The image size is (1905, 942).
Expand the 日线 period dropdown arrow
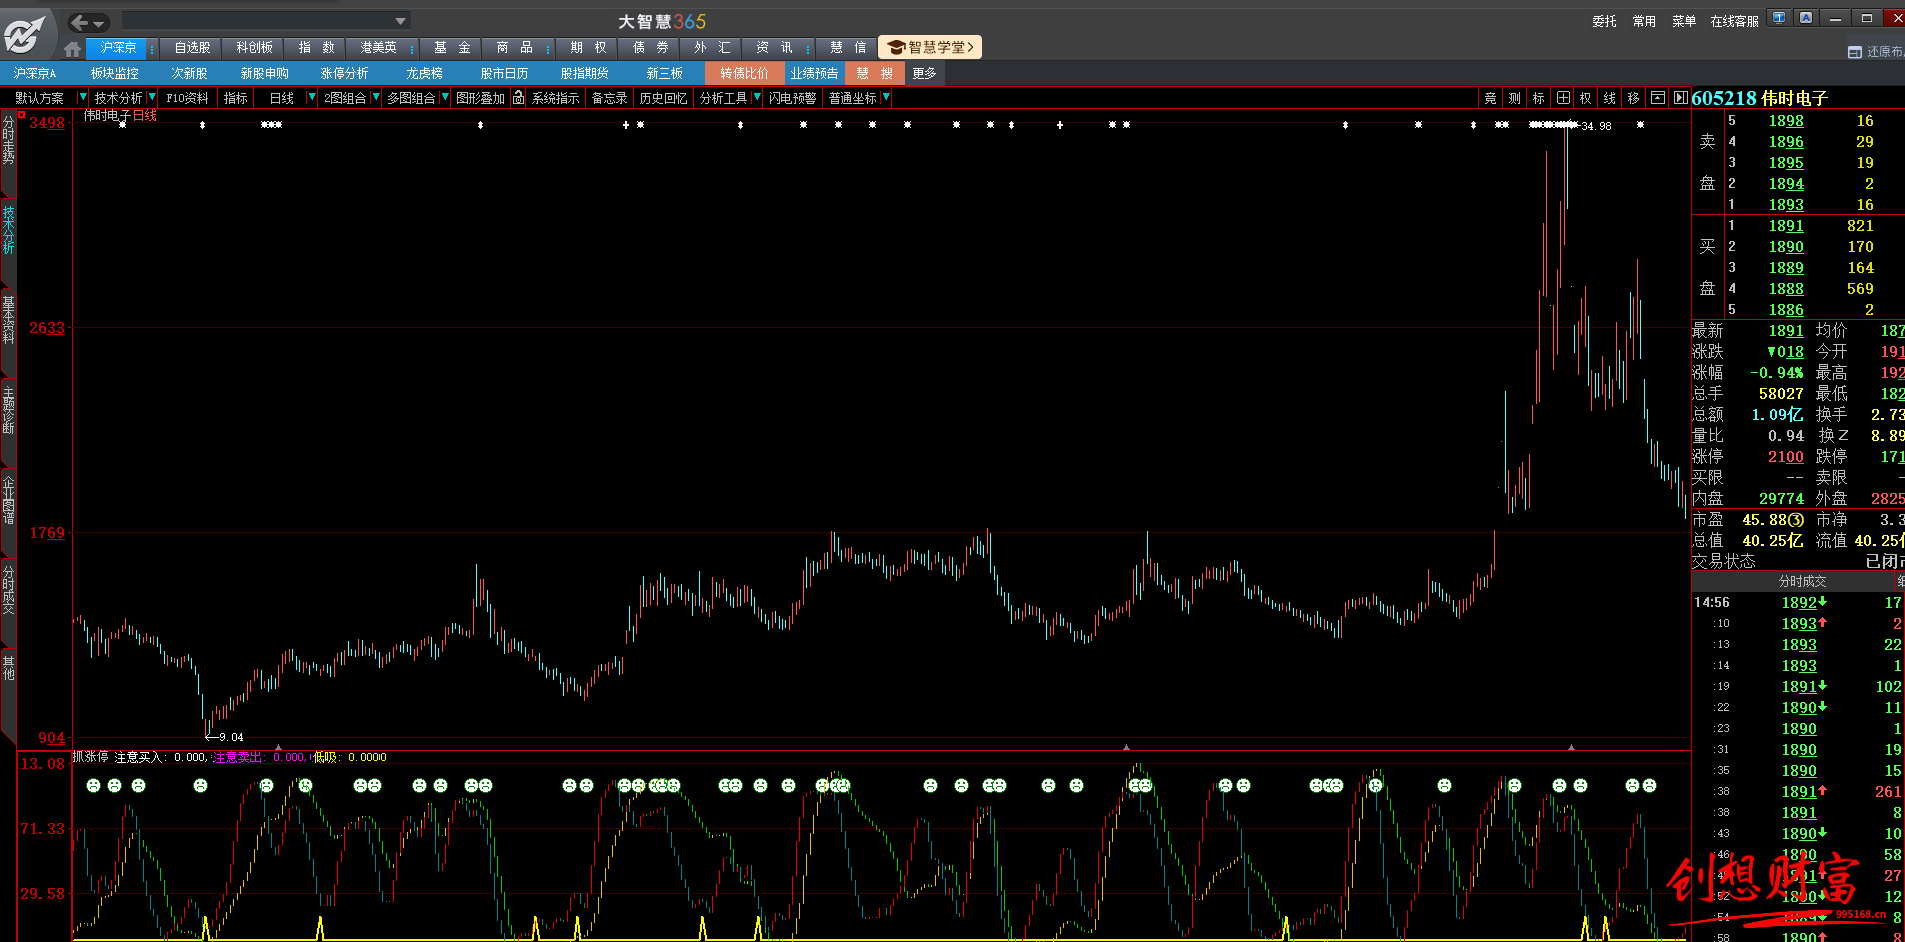tap(312, 97)
